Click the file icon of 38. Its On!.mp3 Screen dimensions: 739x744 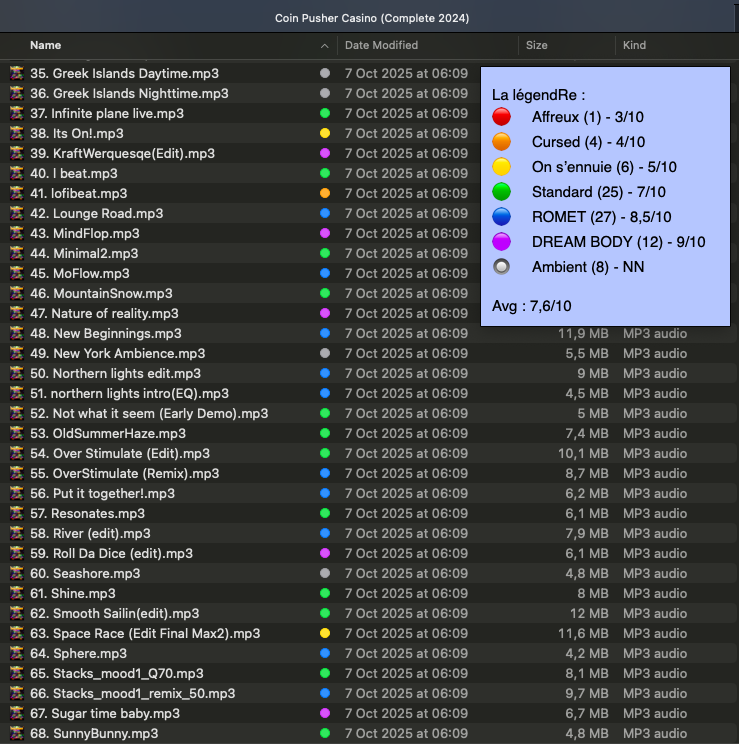[x=17, y=133]
